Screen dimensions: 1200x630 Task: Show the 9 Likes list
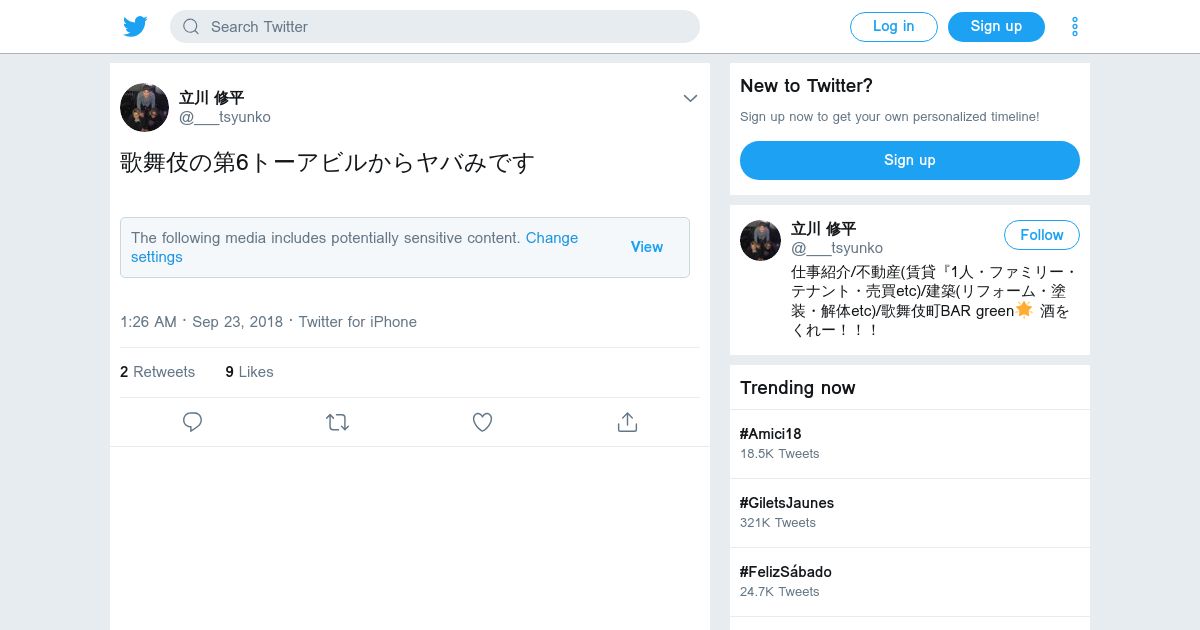click(x=249, y=372)
